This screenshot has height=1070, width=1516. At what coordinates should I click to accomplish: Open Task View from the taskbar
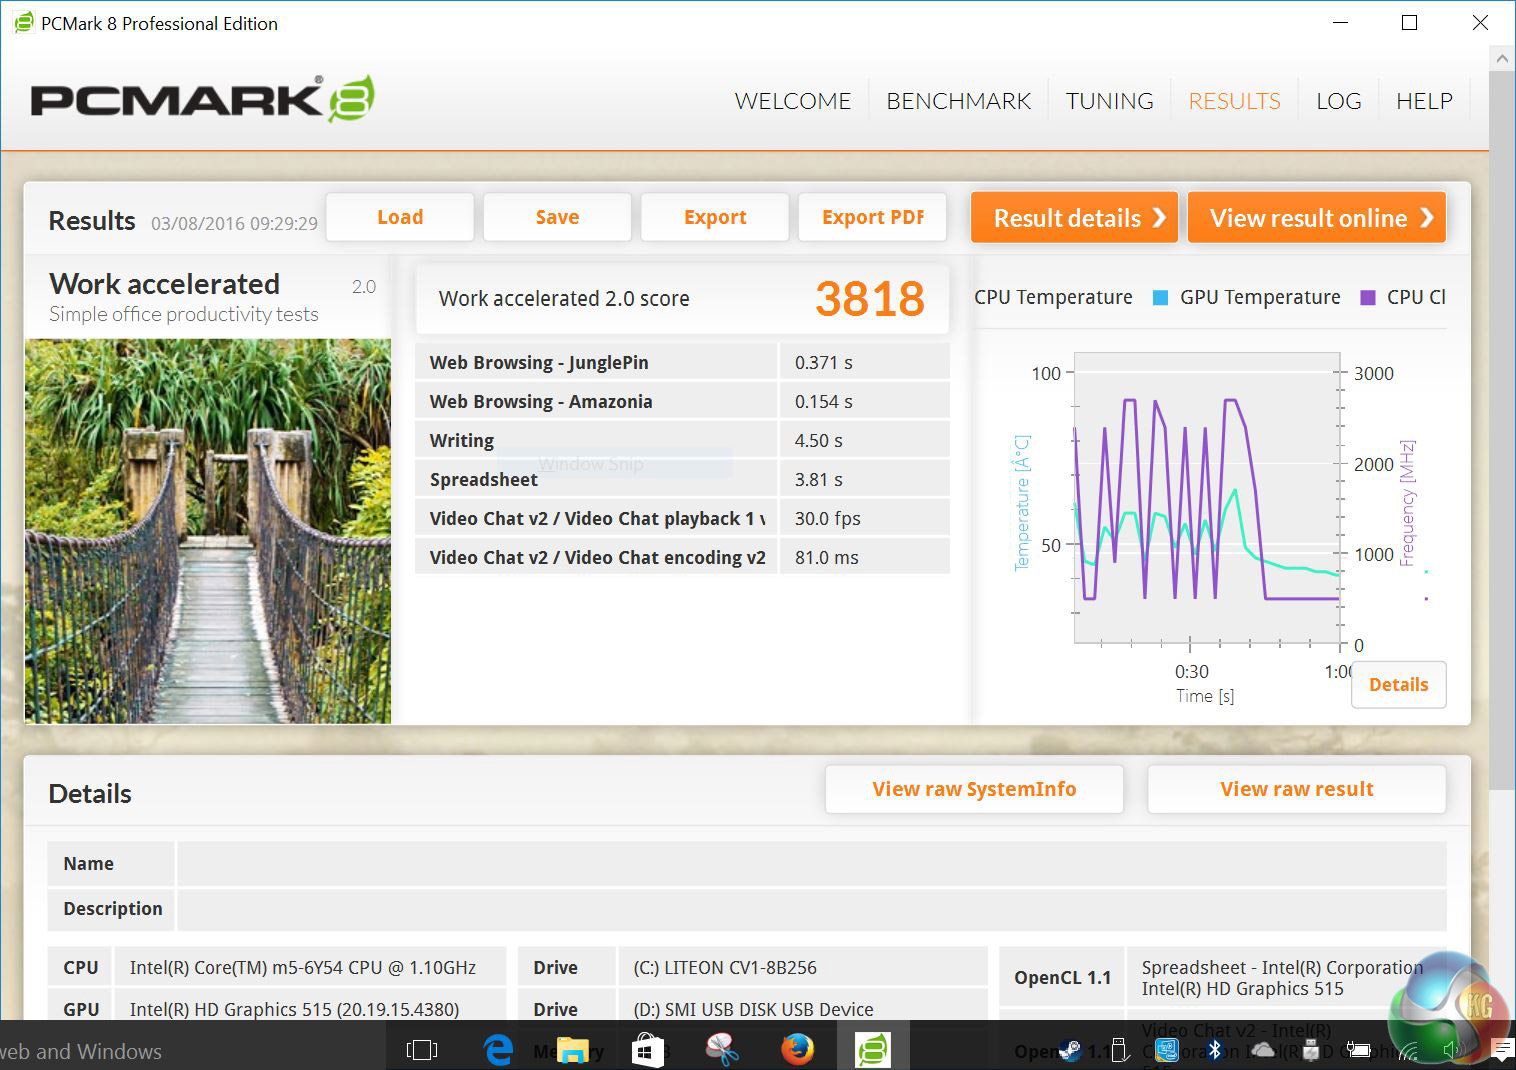[x=422, y=1049]
